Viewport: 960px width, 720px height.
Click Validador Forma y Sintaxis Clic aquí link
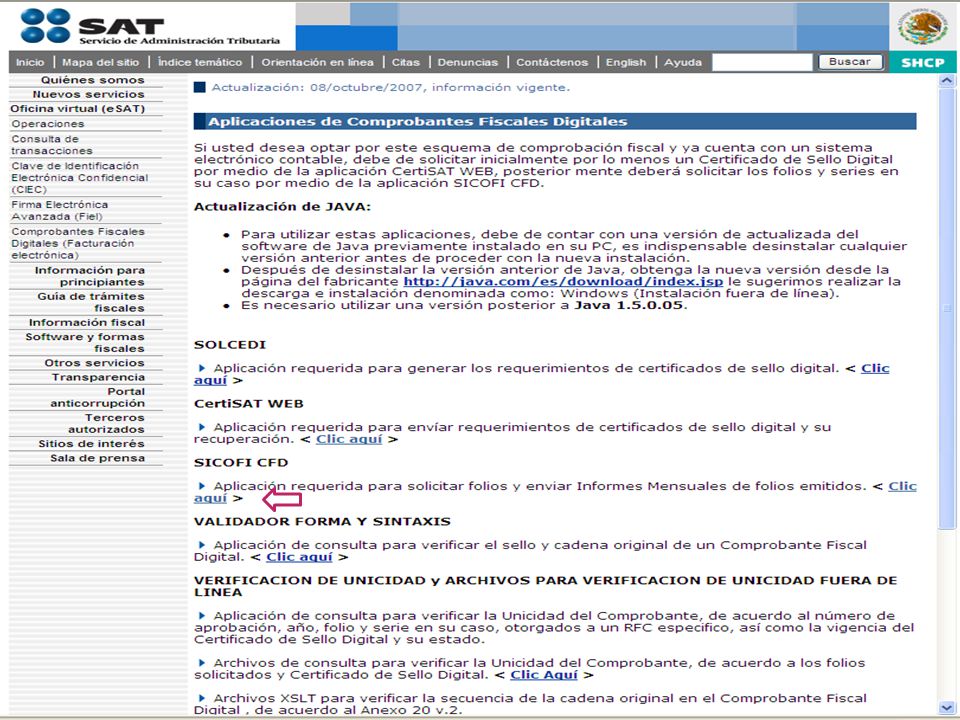pyautogui.click(x=299, y=557)
